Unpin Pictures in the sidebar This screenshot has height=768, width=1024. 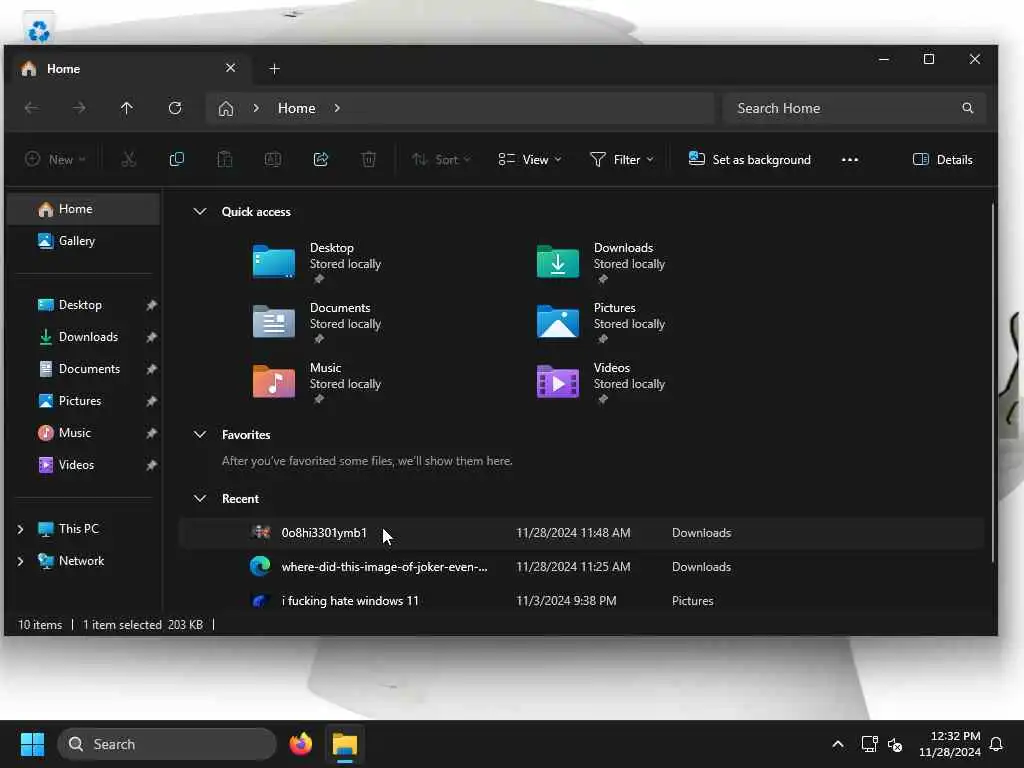click(x=152, y=401)
